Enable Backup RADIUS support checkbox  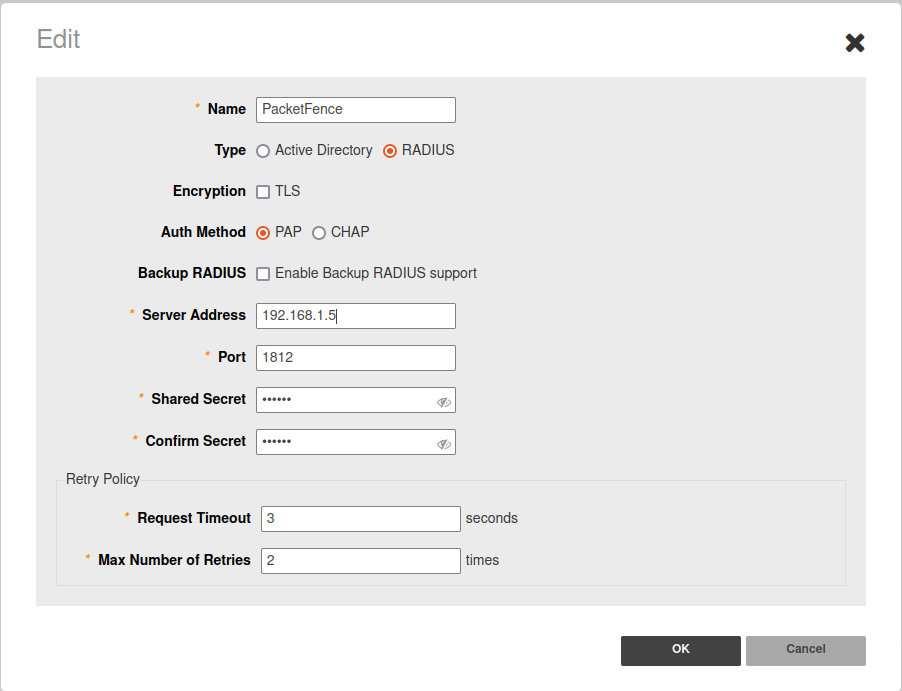(263, 274)
